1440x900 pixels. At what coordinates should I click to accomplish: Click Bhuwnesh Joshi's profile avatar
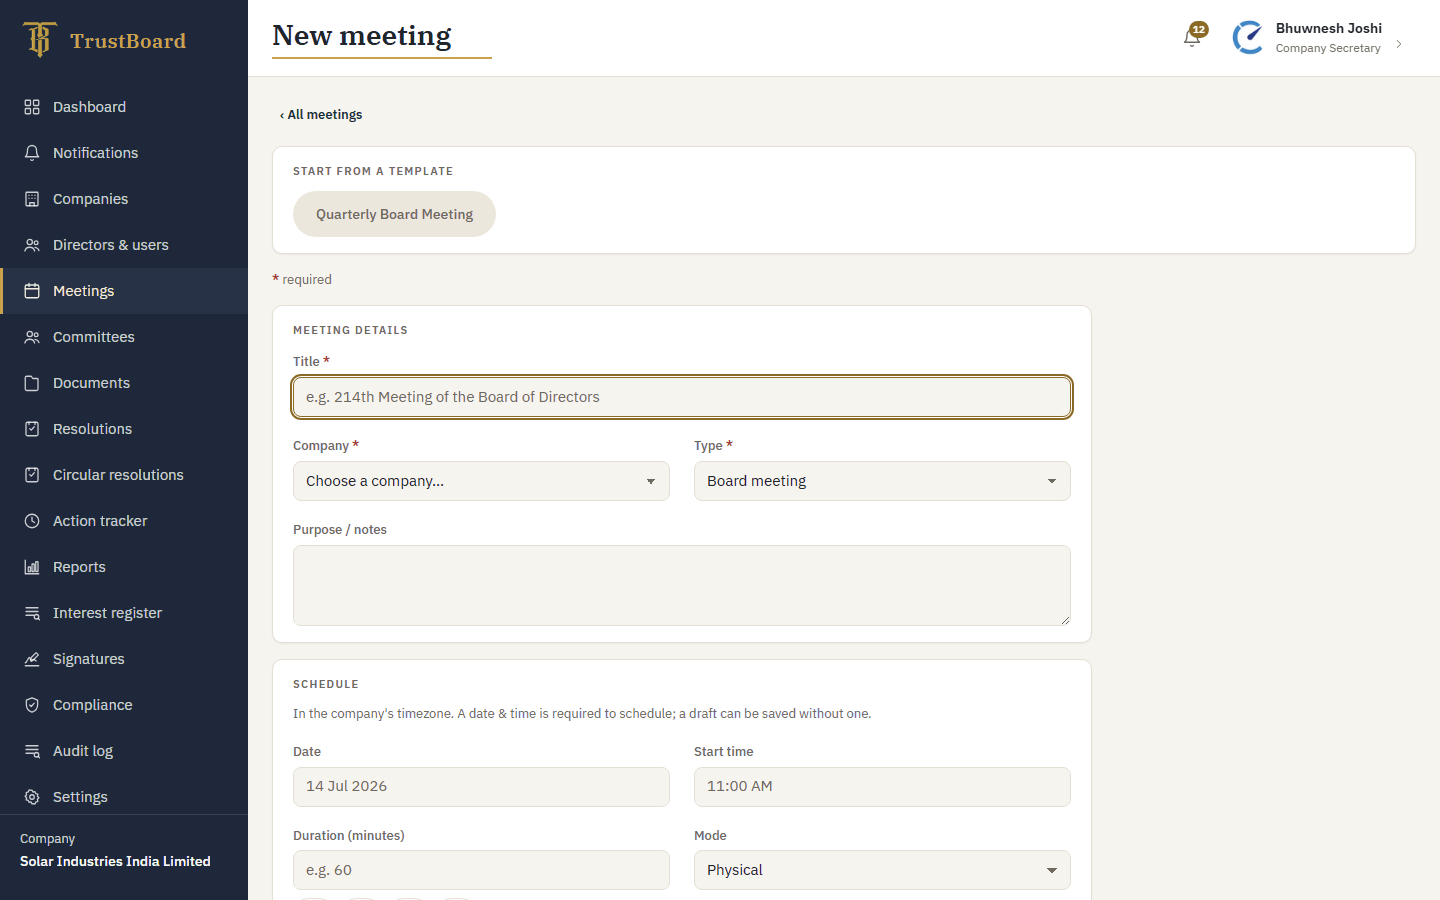coord(1248,38)
